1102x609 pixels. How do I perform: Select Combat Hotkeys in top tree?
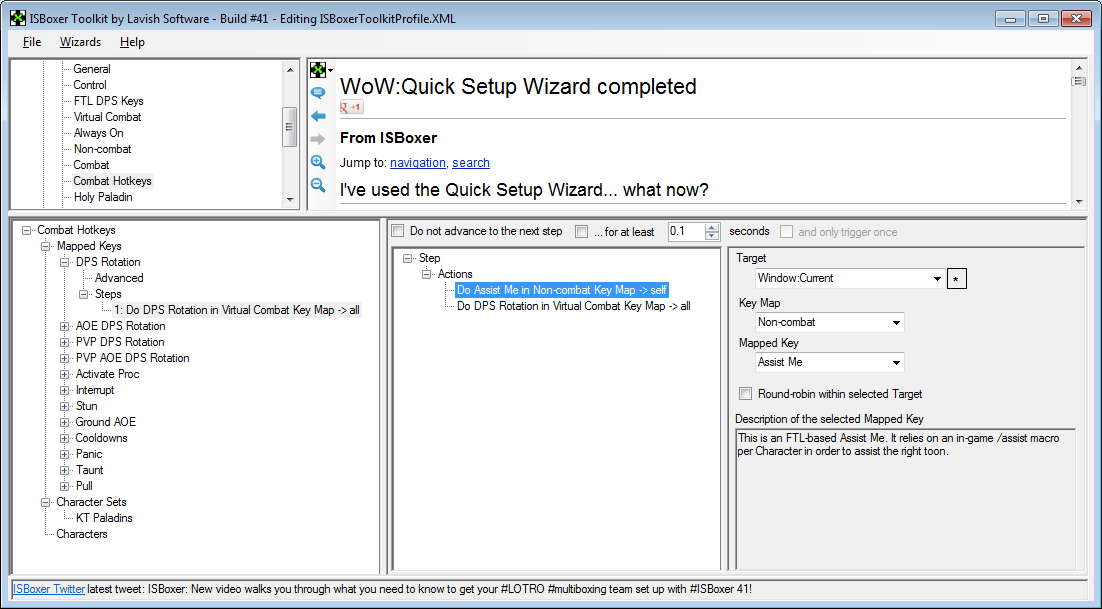[112, 181]
